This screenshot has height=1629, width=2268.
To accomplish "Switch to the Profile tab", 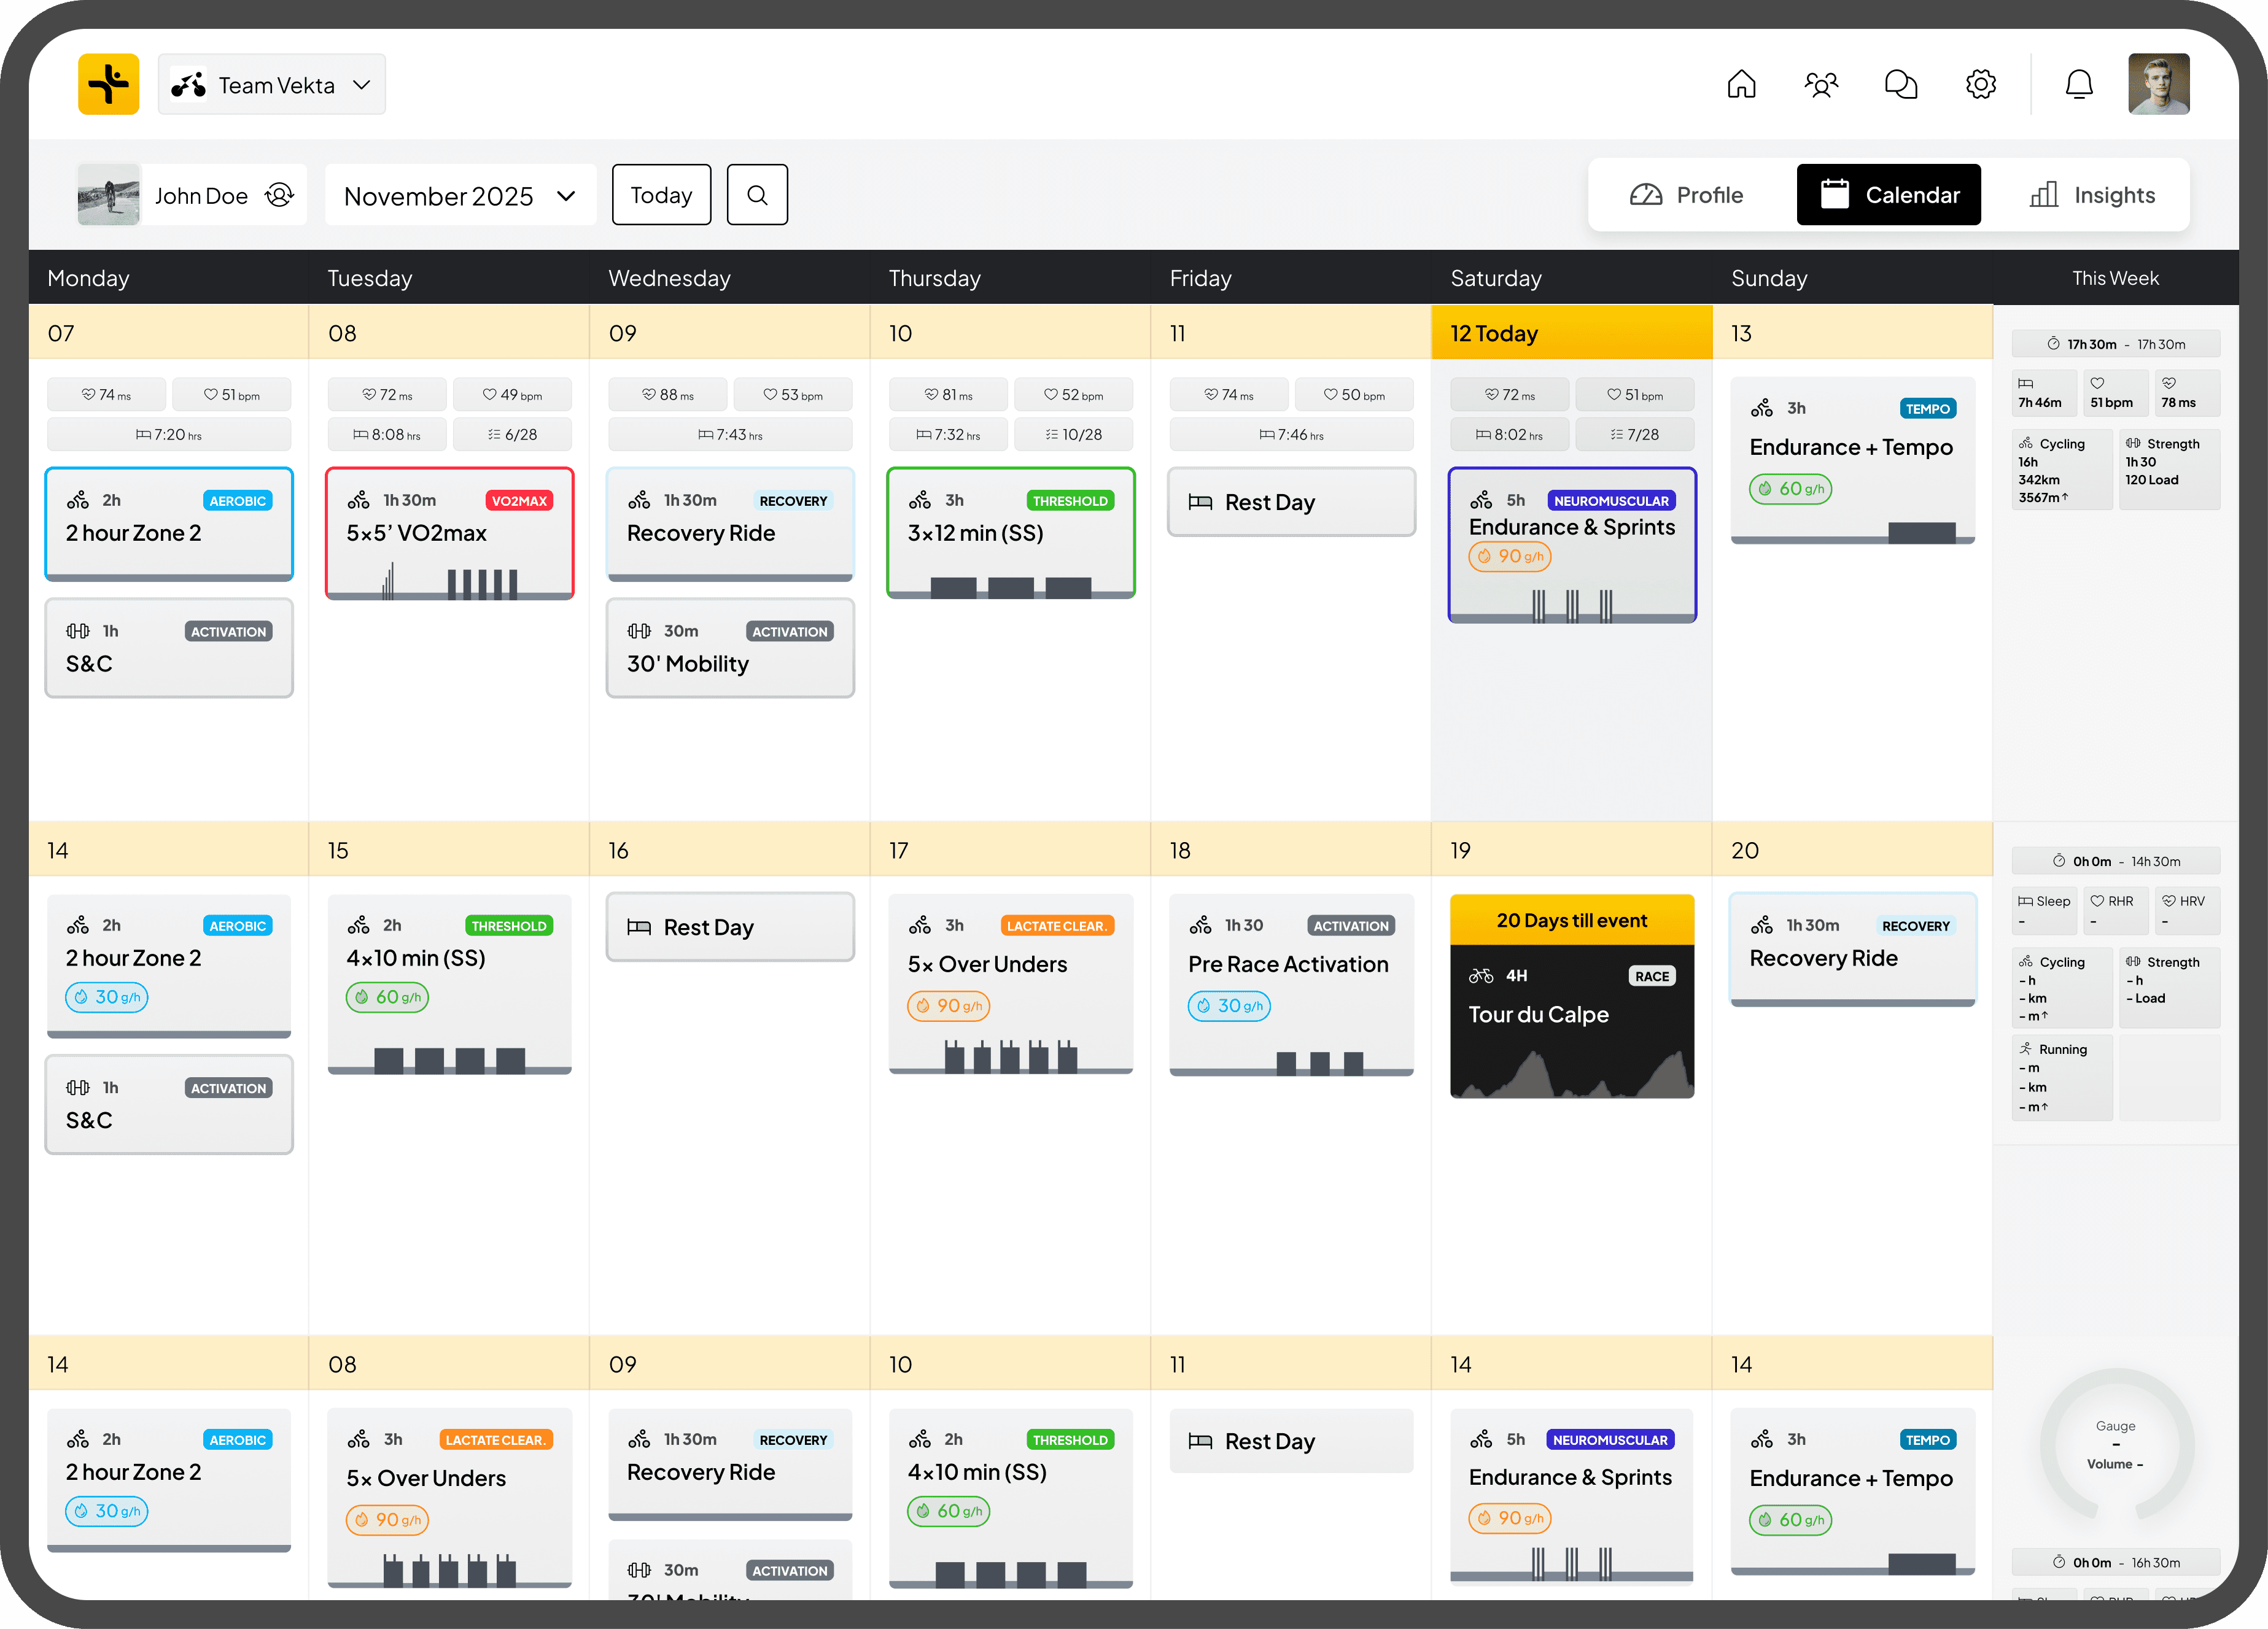I will click(1687, 195).
